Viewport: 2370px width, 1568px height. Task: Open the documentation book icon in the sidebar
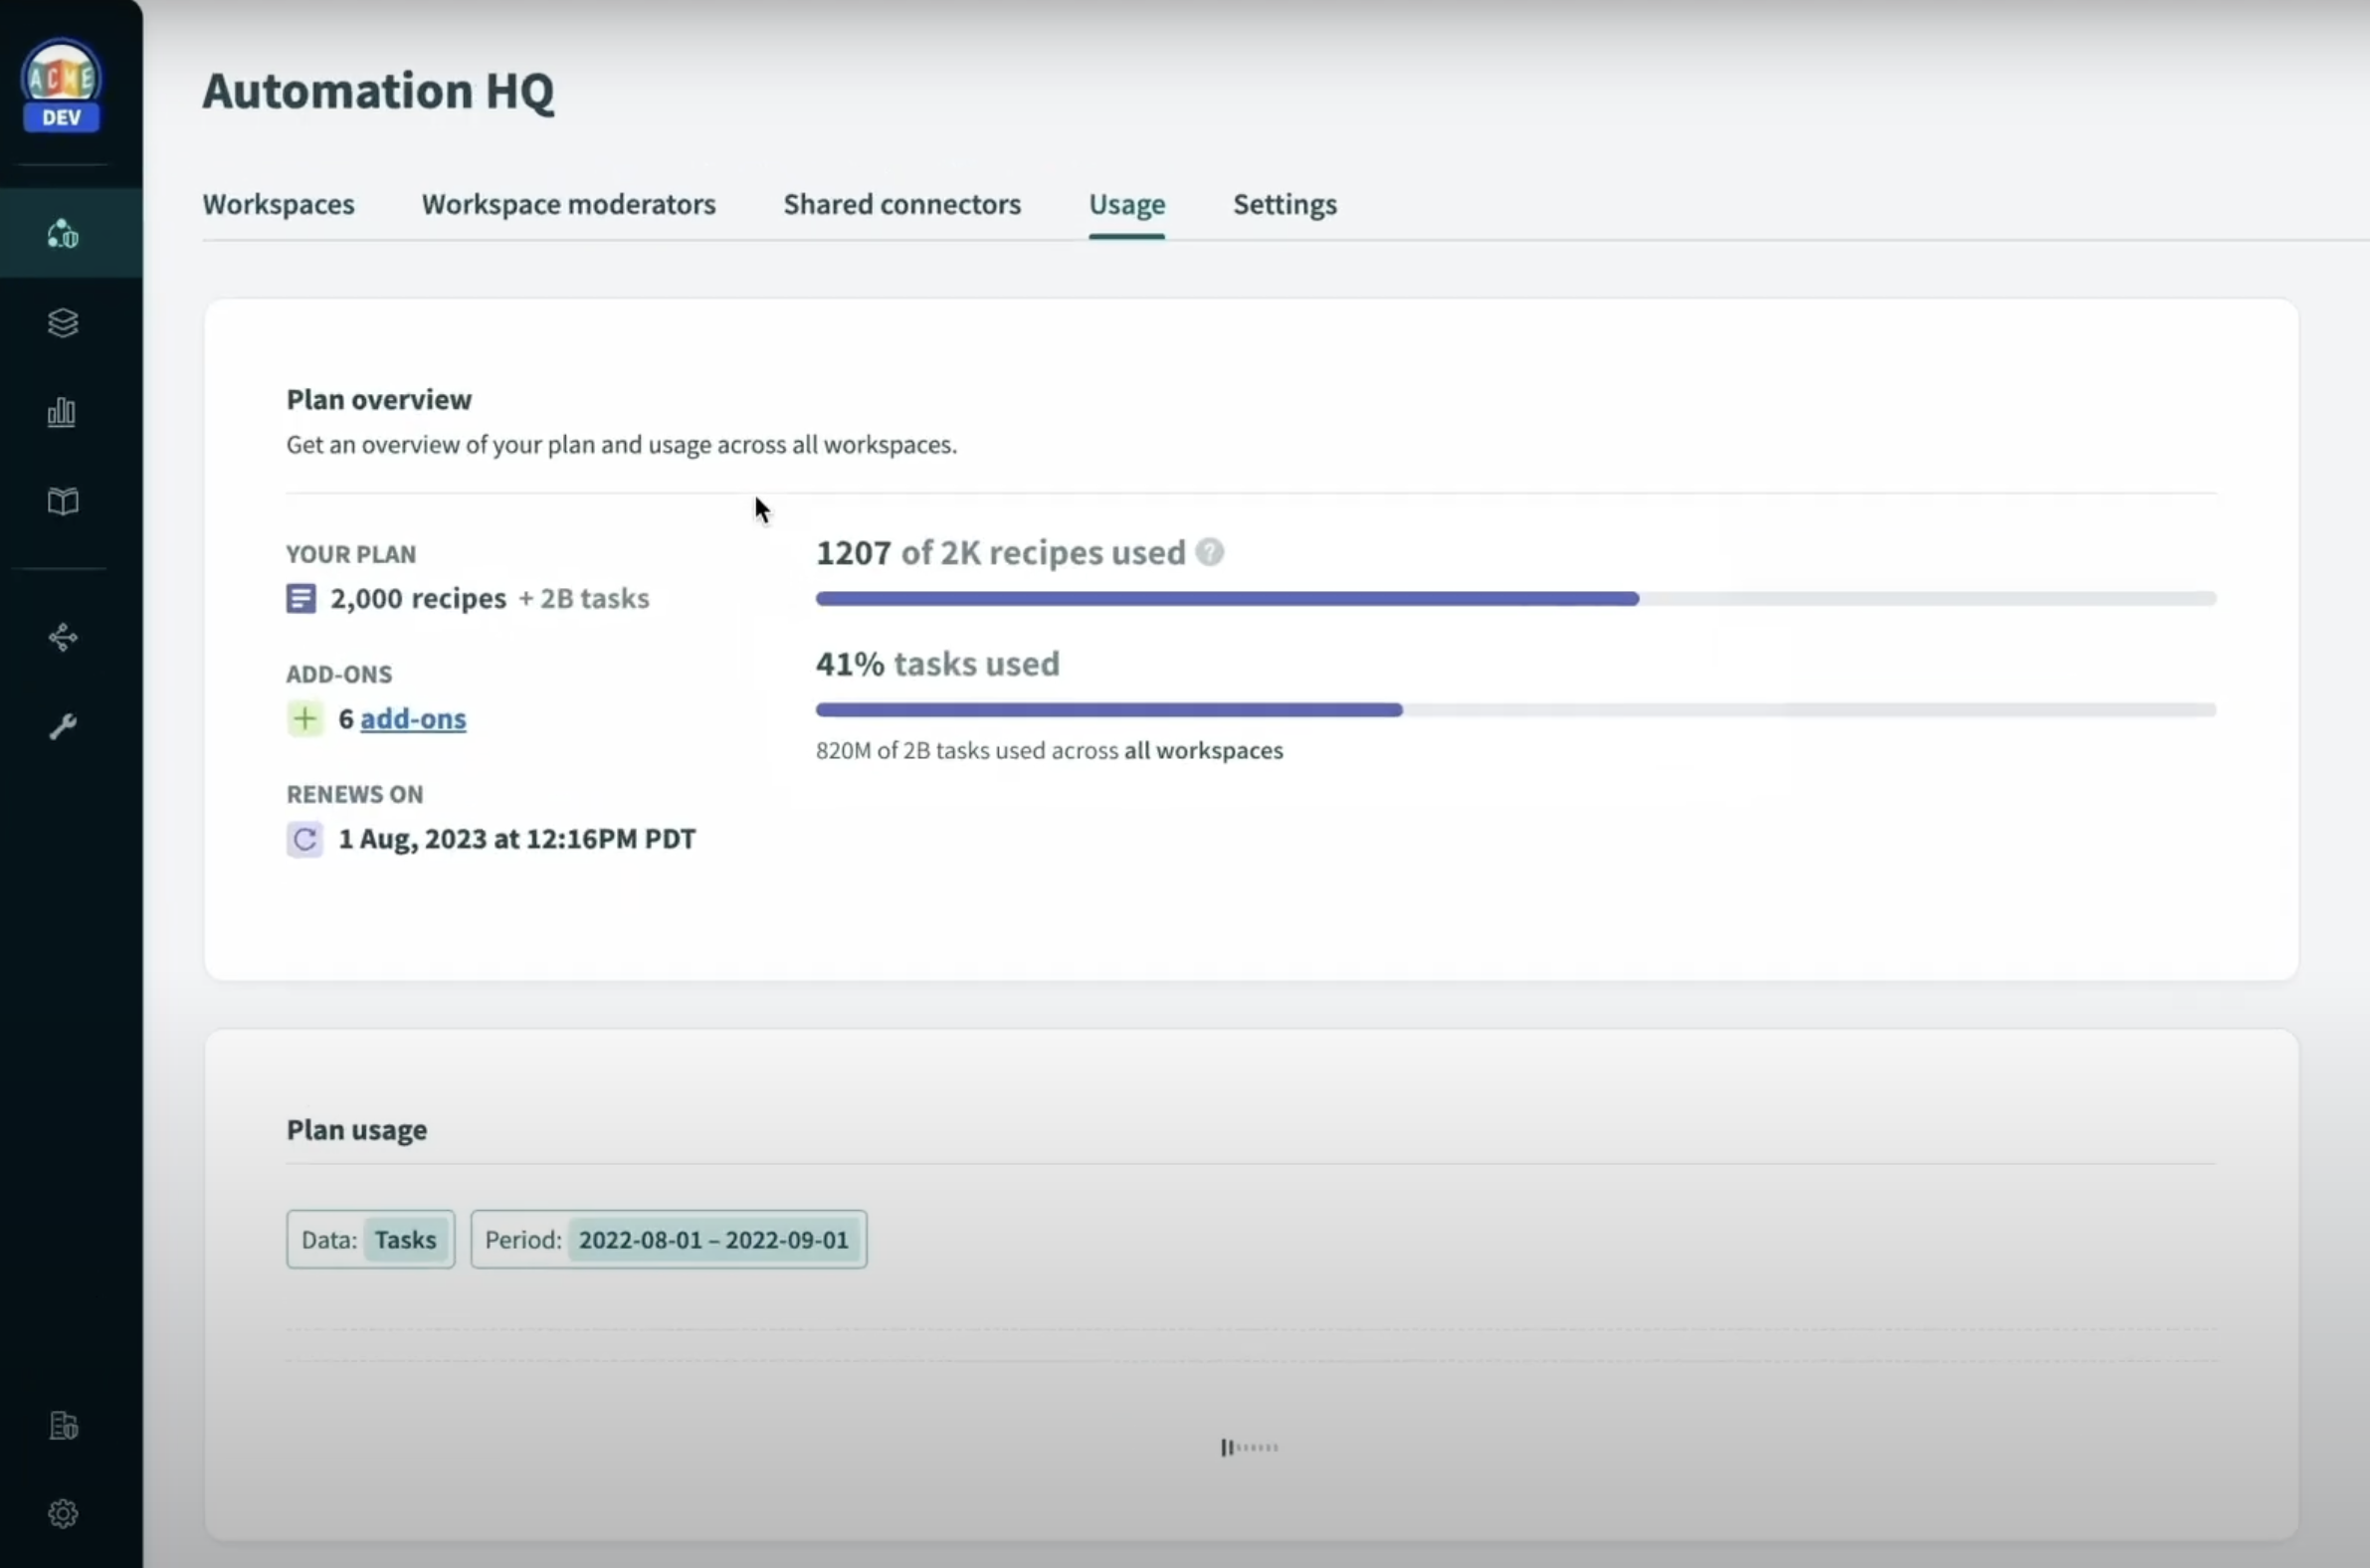coord(62,501)
